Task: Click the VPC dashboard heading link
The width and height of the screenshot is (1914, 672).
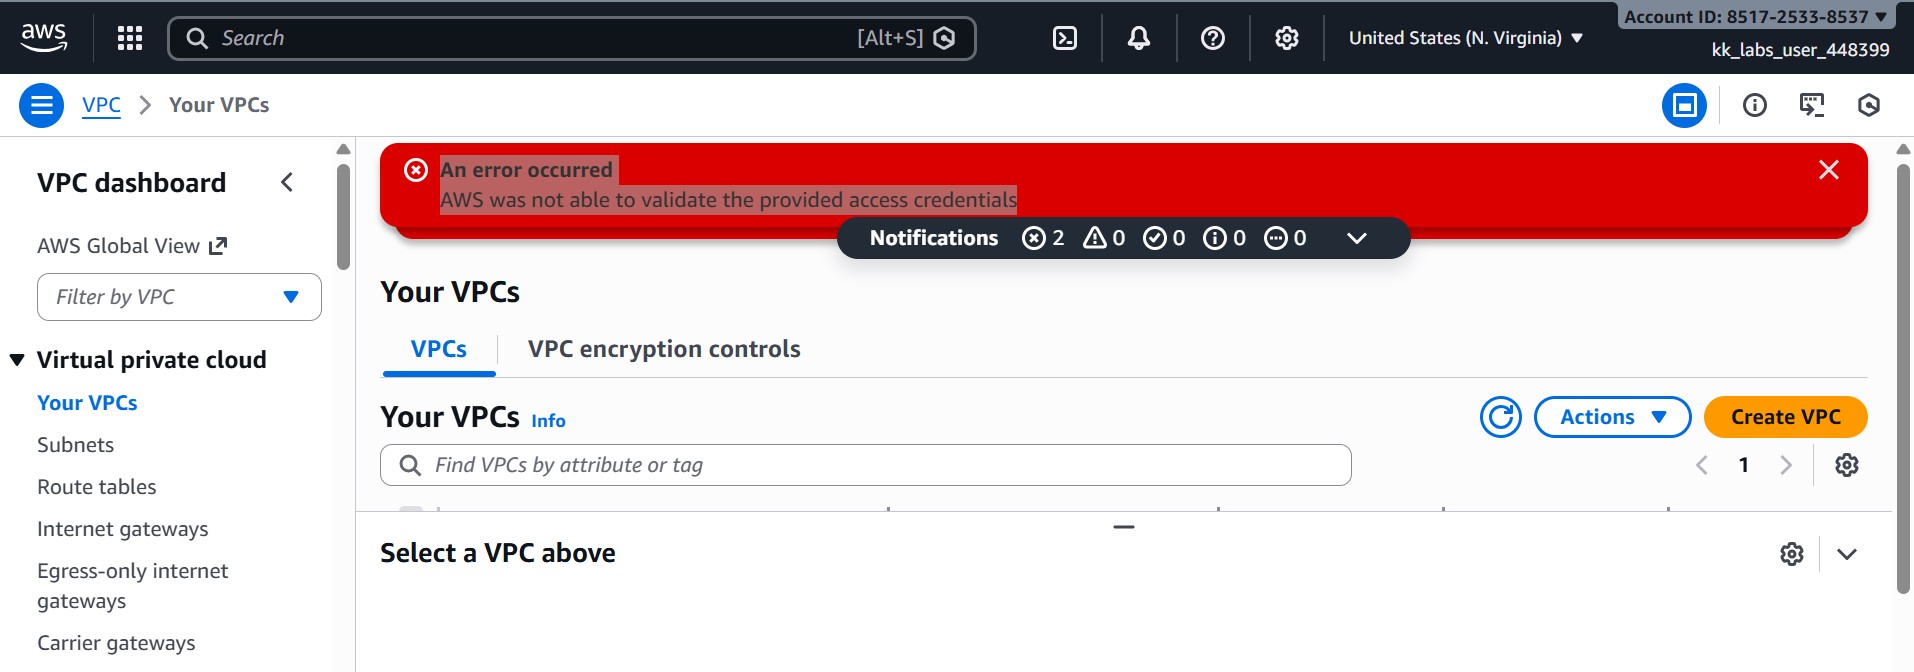Action: tap(131, 183)
